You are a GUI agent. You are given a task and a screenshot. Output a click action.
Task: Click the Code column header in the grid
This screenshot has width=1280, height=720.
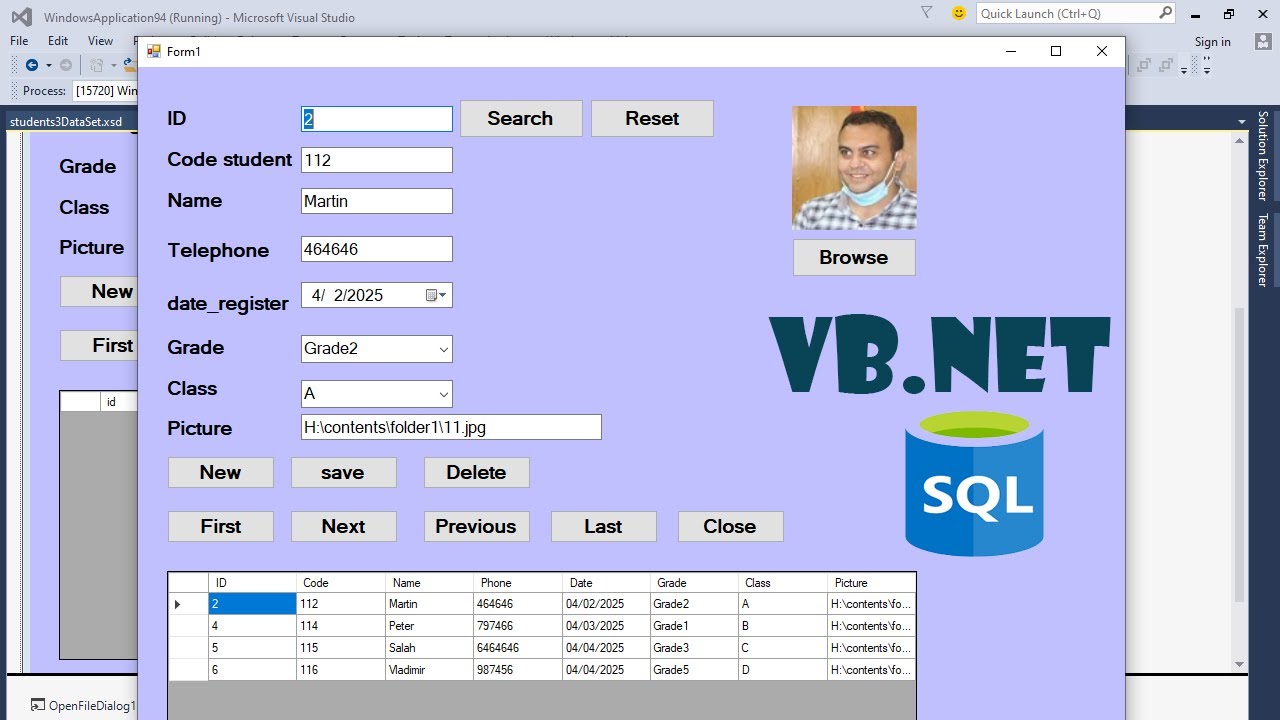[x=341, y=583]
